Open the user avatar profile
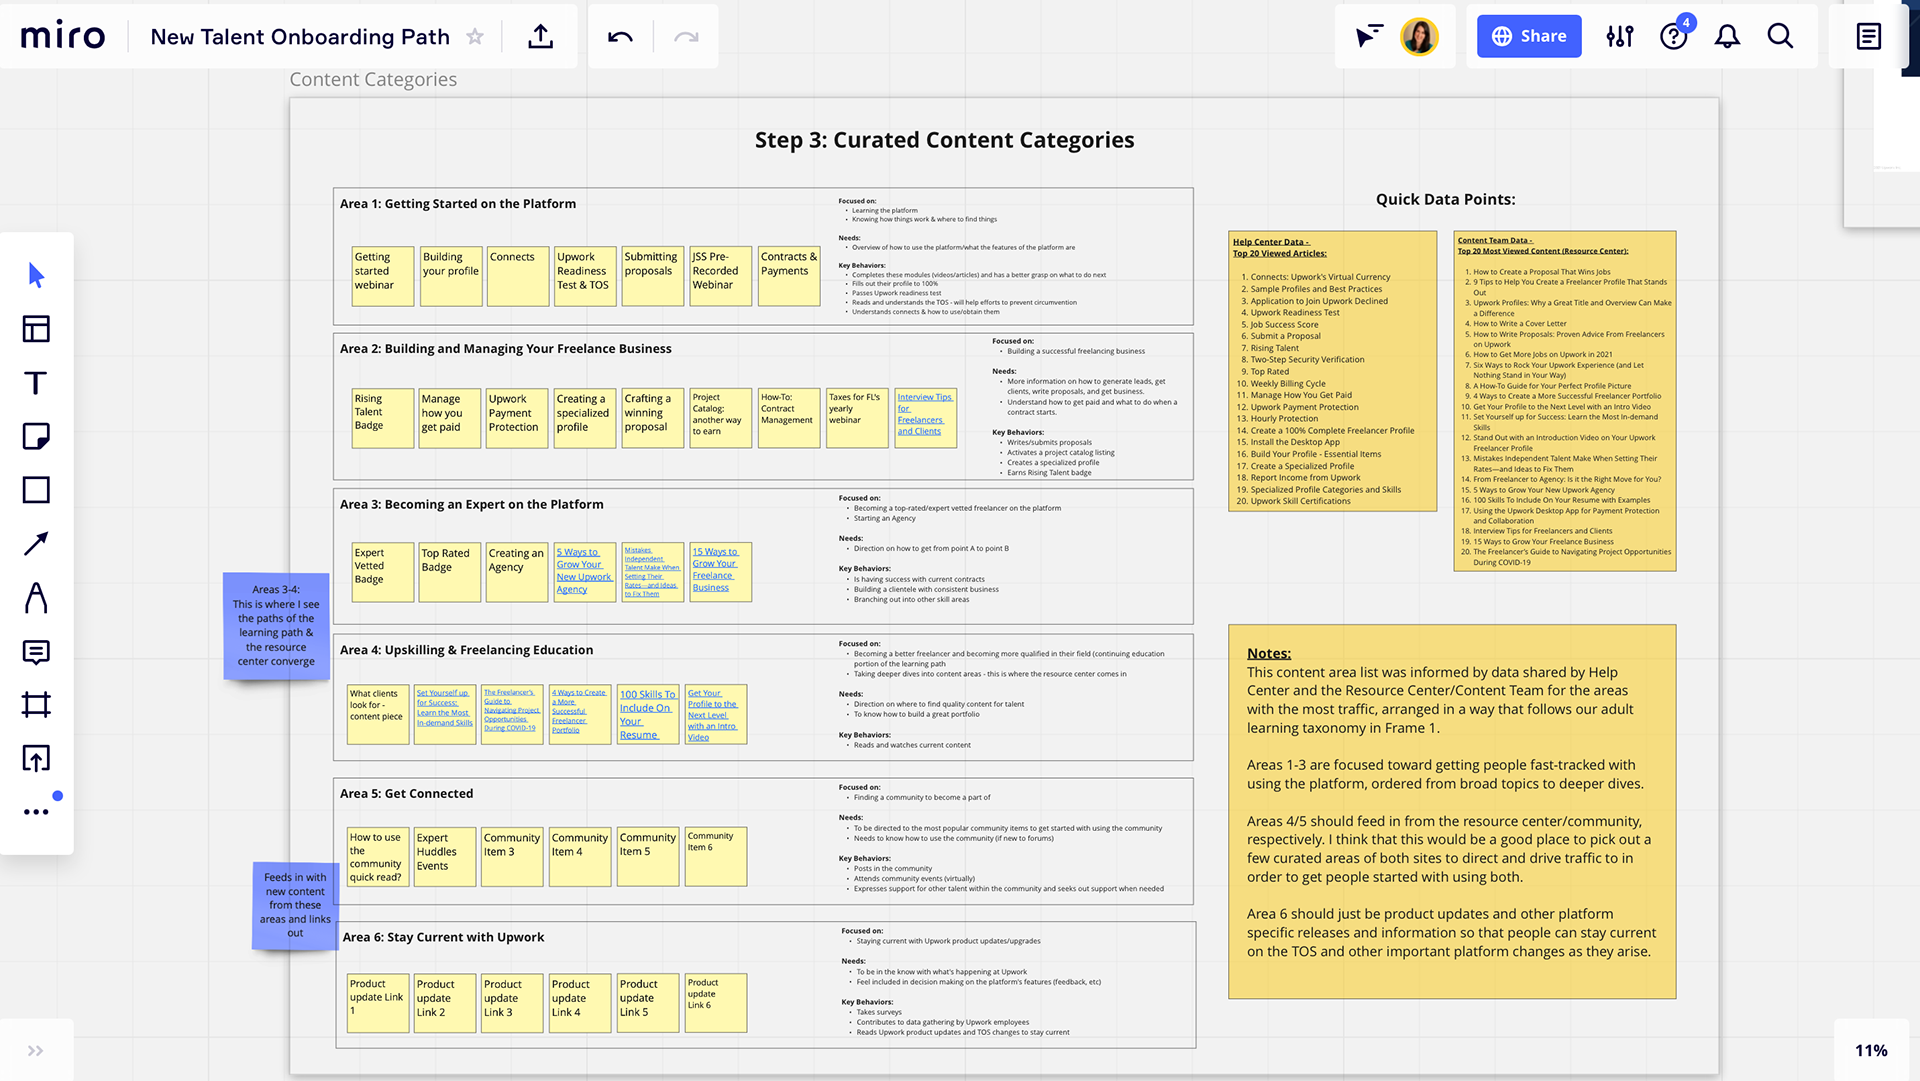 1419,36
